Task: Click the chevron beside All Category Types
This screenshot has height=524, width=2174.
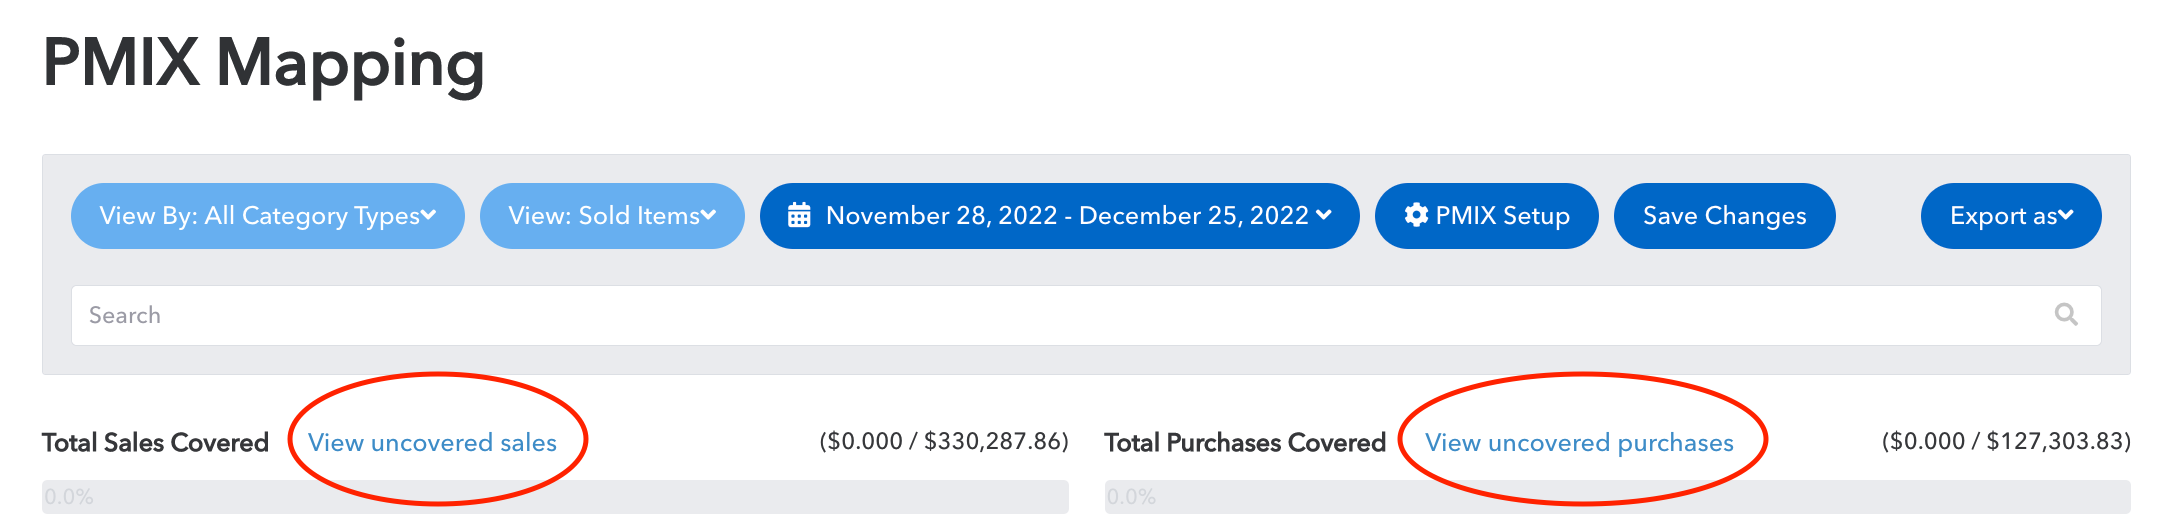Action: point(429,215)
